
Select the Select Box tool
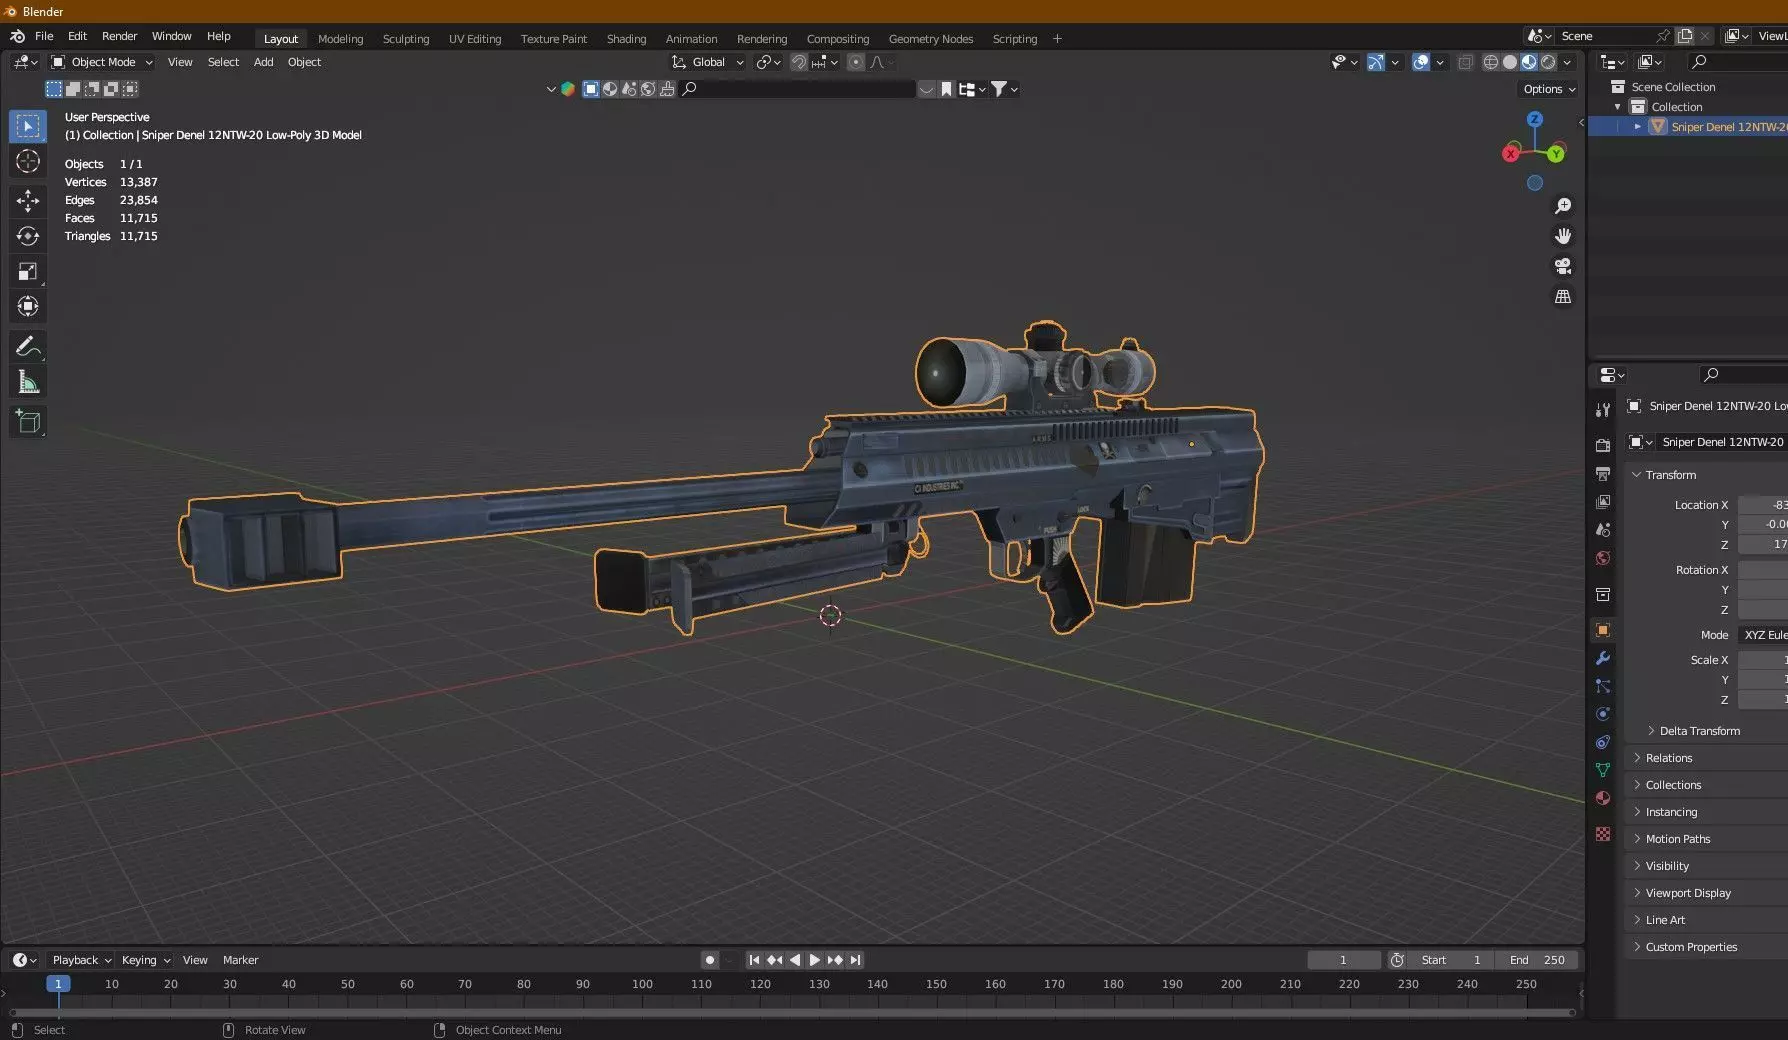(28, 126)
